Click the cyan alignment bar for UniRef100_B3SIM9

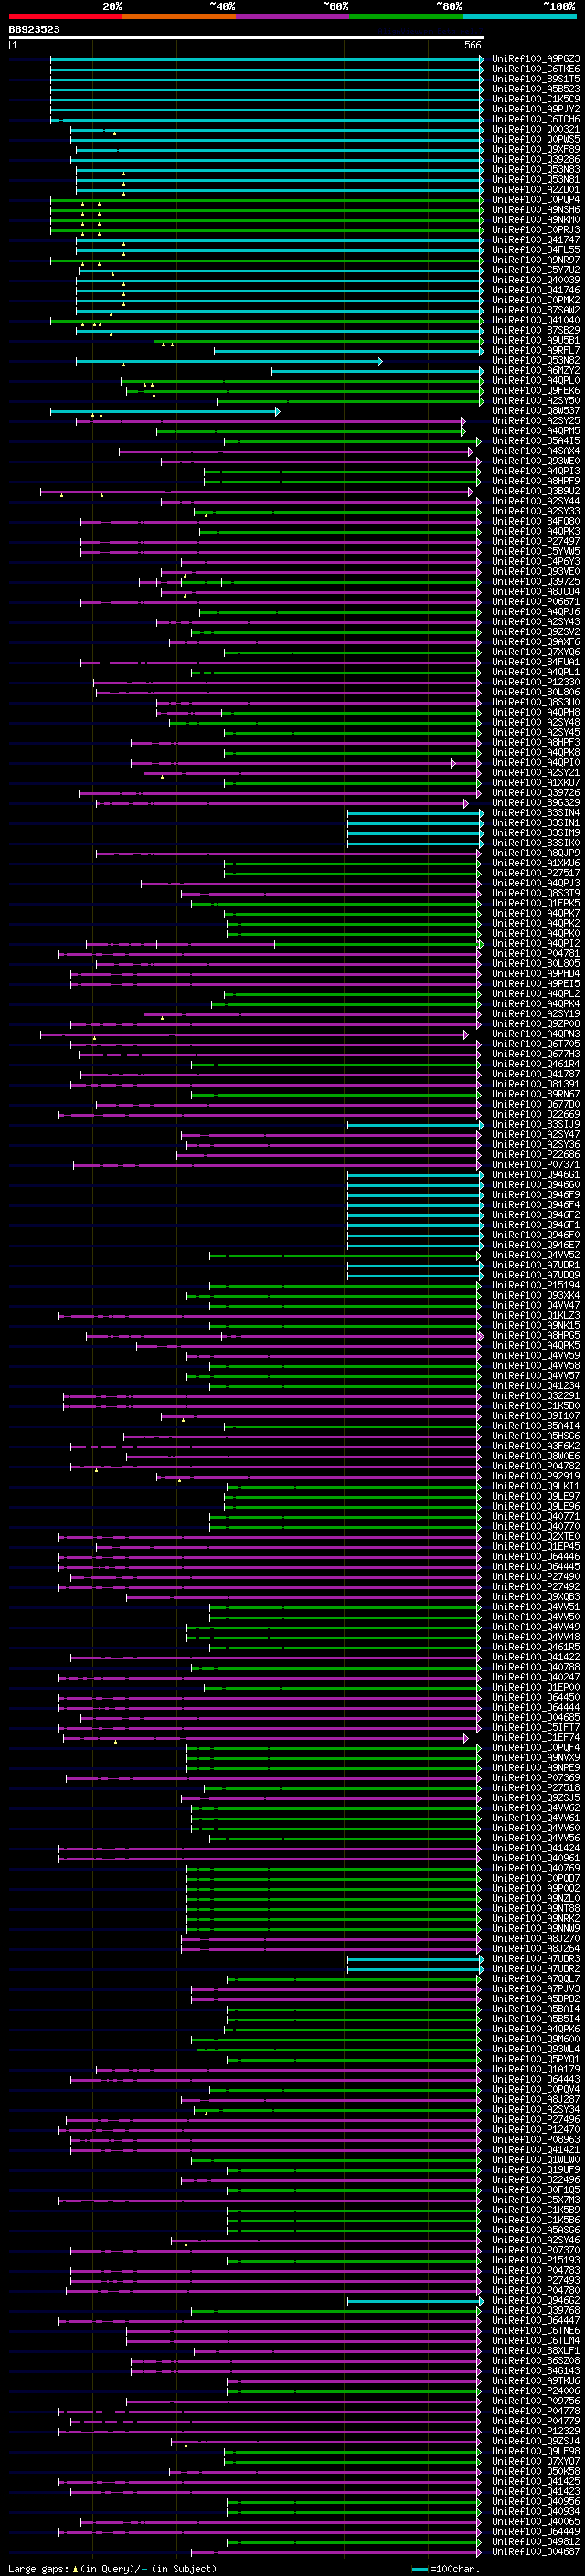coord(415,833)
